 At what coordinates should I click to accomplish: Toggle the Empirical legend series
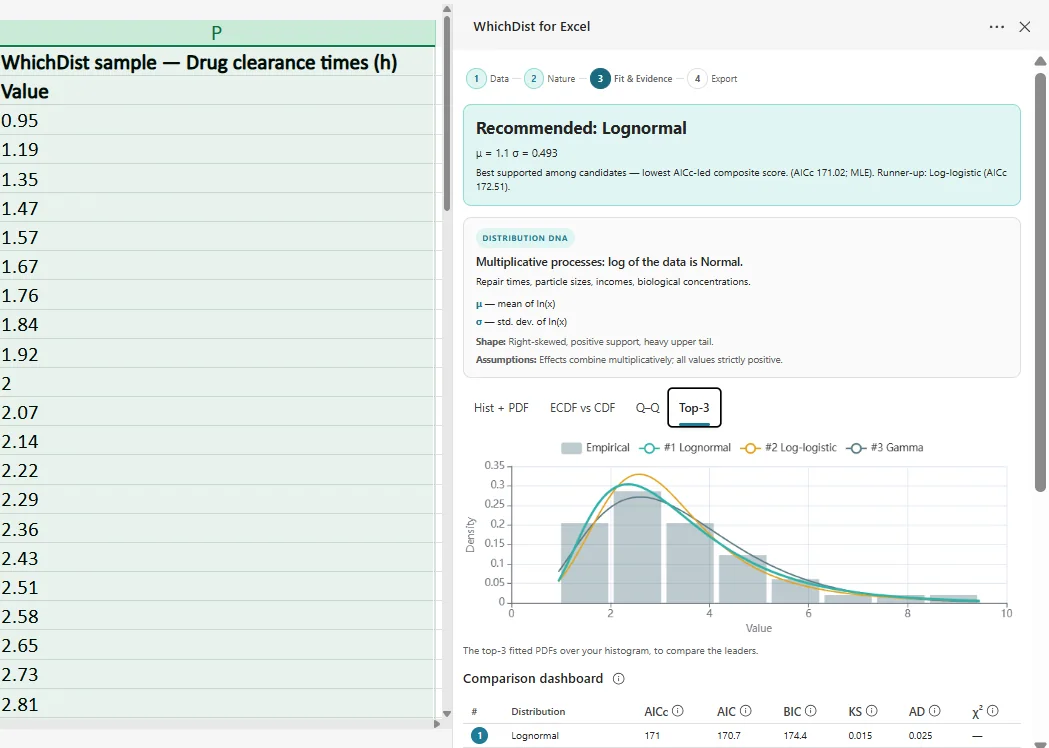point(595,448)
